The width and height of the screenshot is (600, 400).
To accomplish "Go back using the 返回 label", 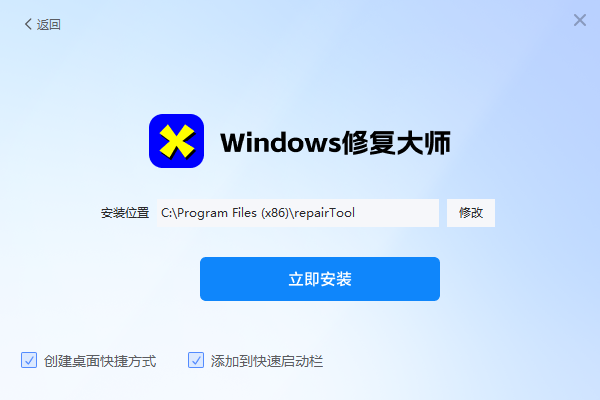I will click(49, 24).
